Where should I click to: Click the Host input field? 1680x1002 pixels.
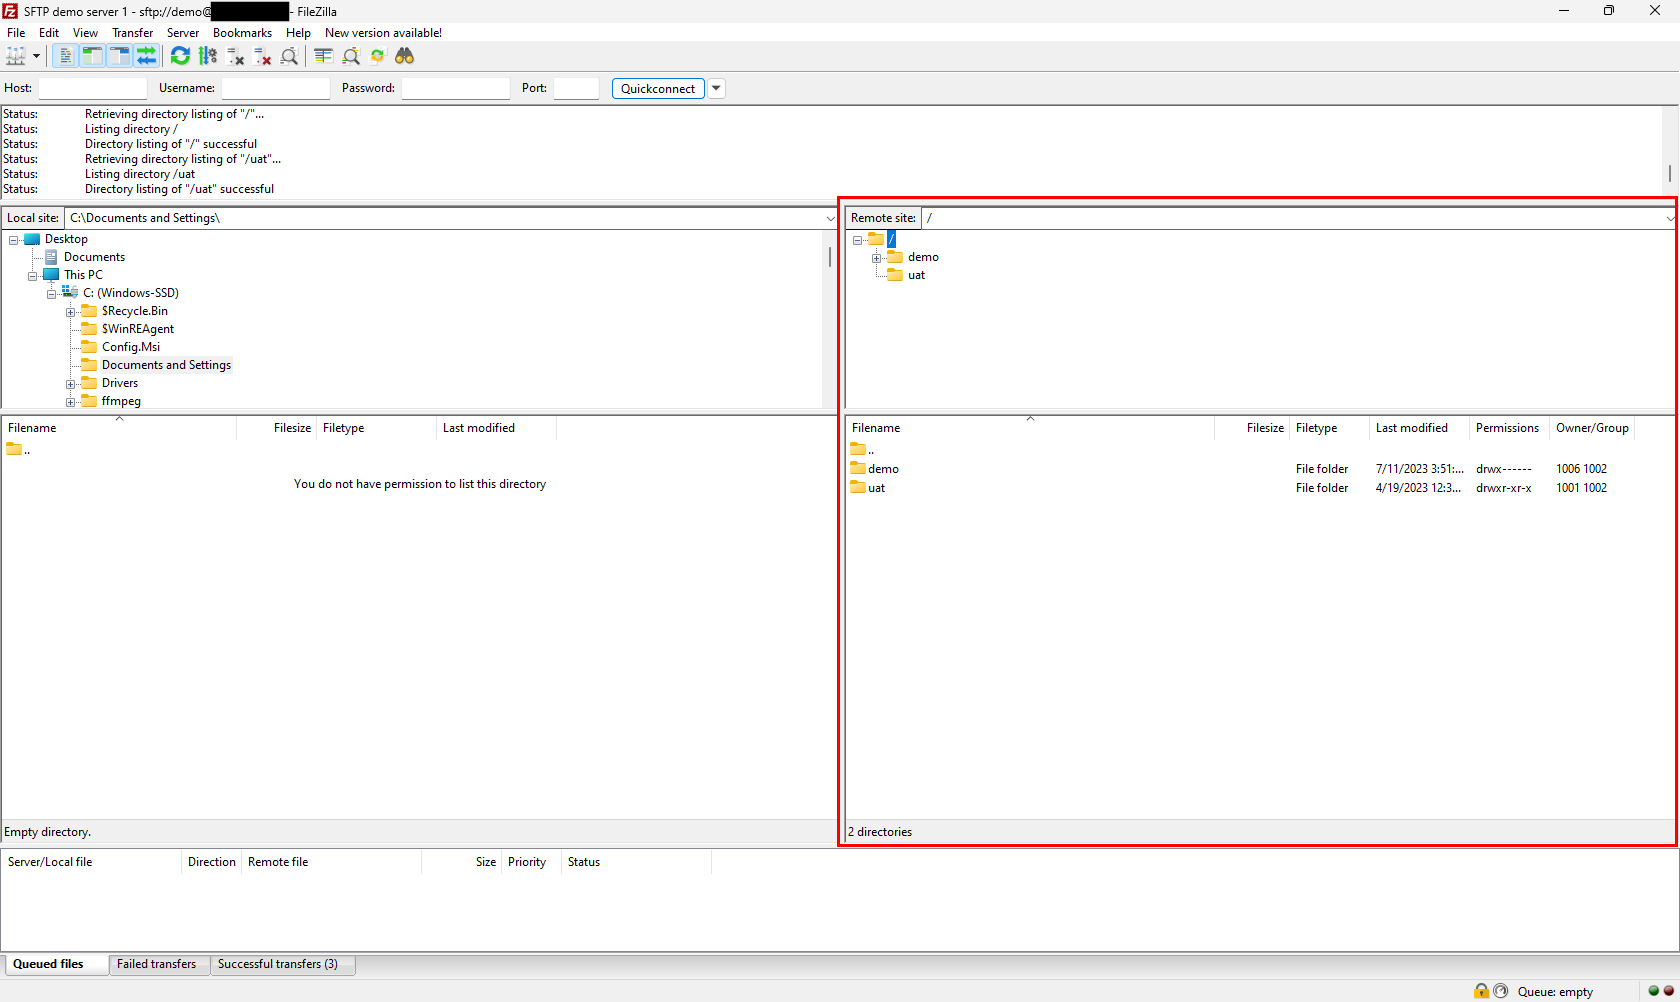tap(92, 88)
